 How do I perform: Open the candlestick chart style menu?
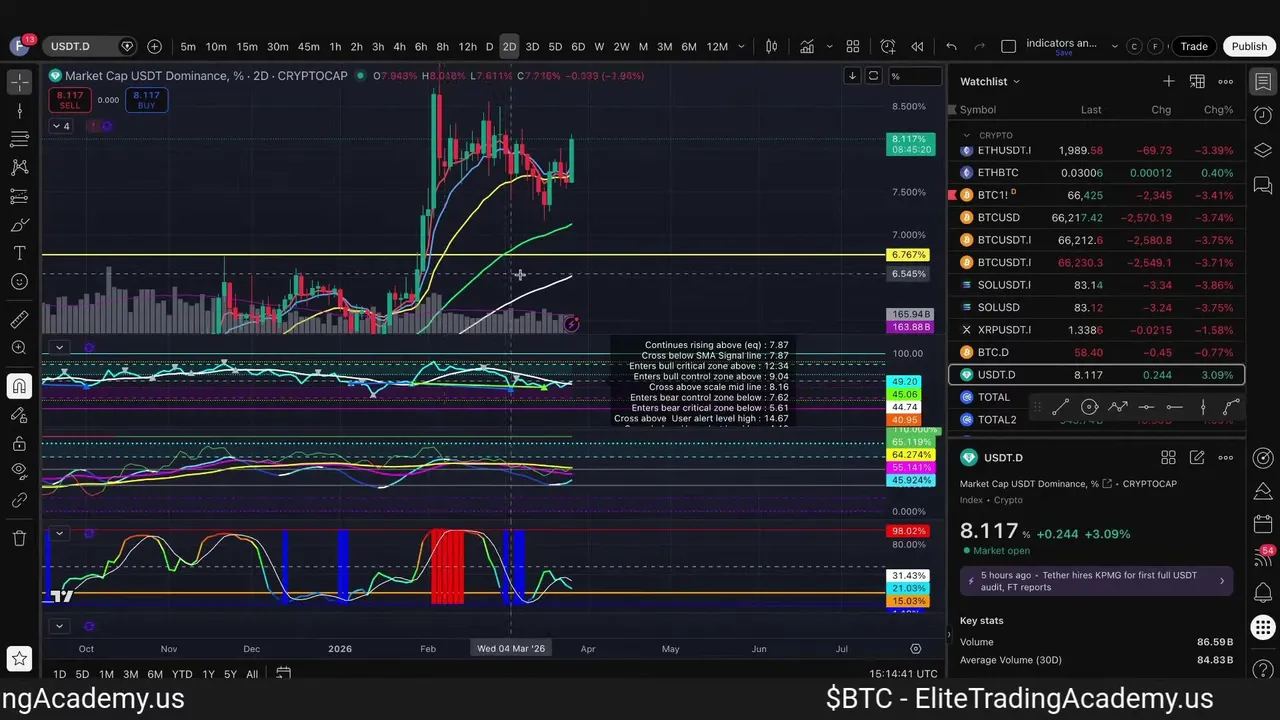click(x=772, y=46)
